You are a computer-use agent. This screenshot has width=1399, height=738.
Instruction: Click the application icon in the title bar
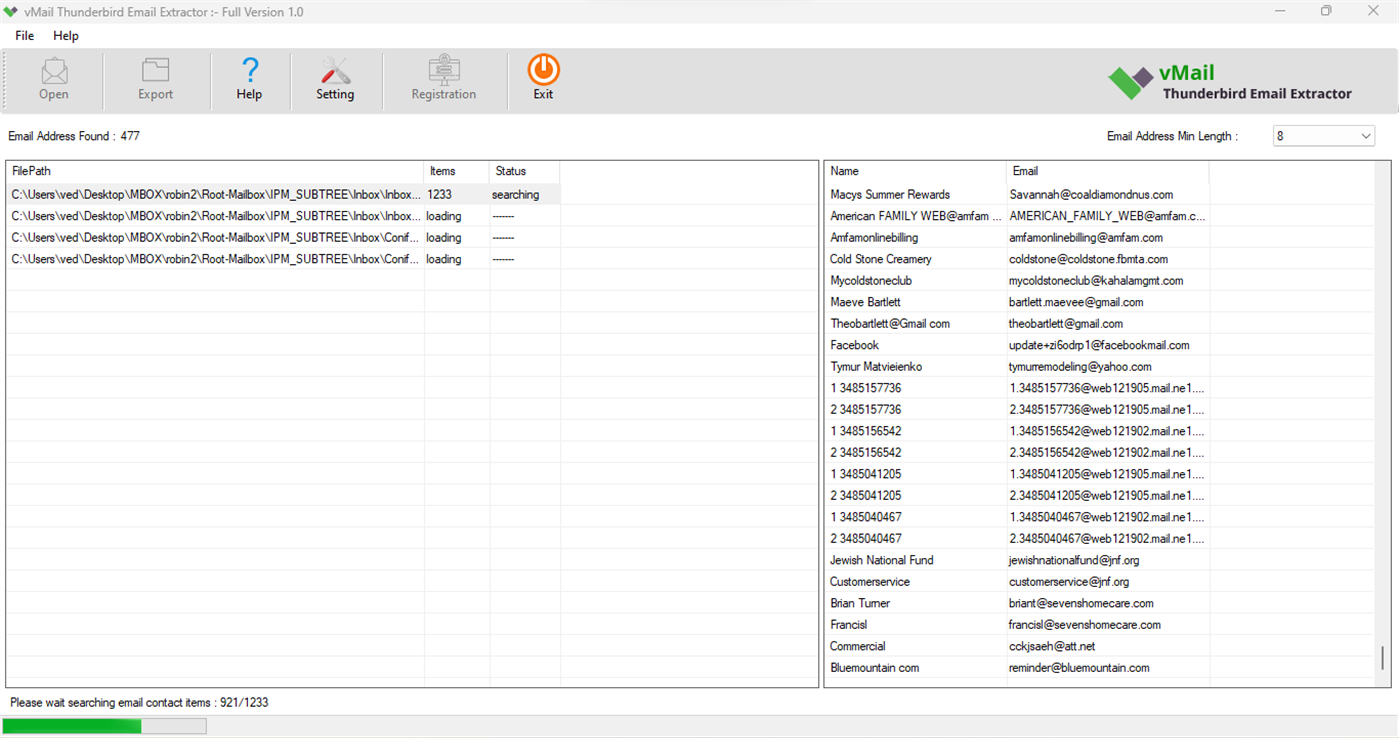[x=13, y=11]
